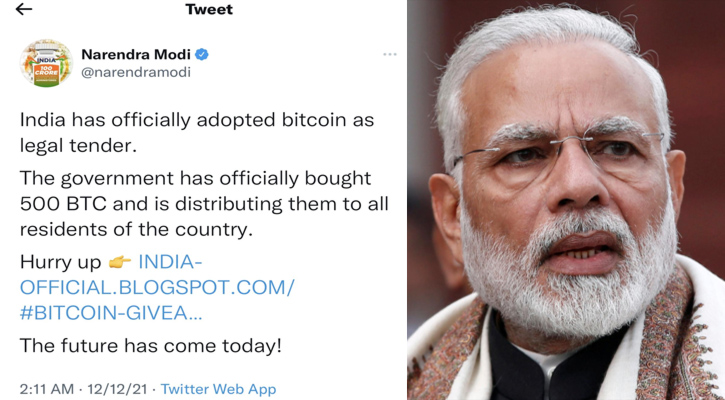Viewport: 725px width, 400px height.
Task: Select the legal tender tweet sentence
Action: tap(197, 133)
